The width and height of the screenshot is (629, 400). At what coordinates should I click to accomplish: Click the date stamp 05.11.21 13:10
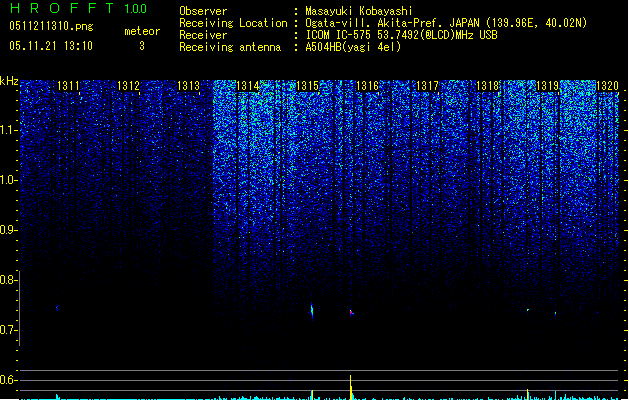click(x=51, y=46)
